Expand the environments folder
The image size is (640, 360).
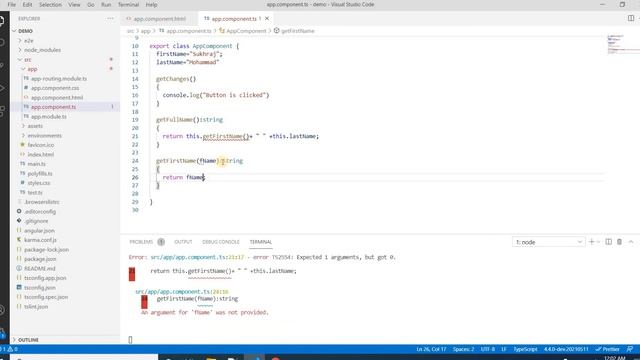coord(44,136)
